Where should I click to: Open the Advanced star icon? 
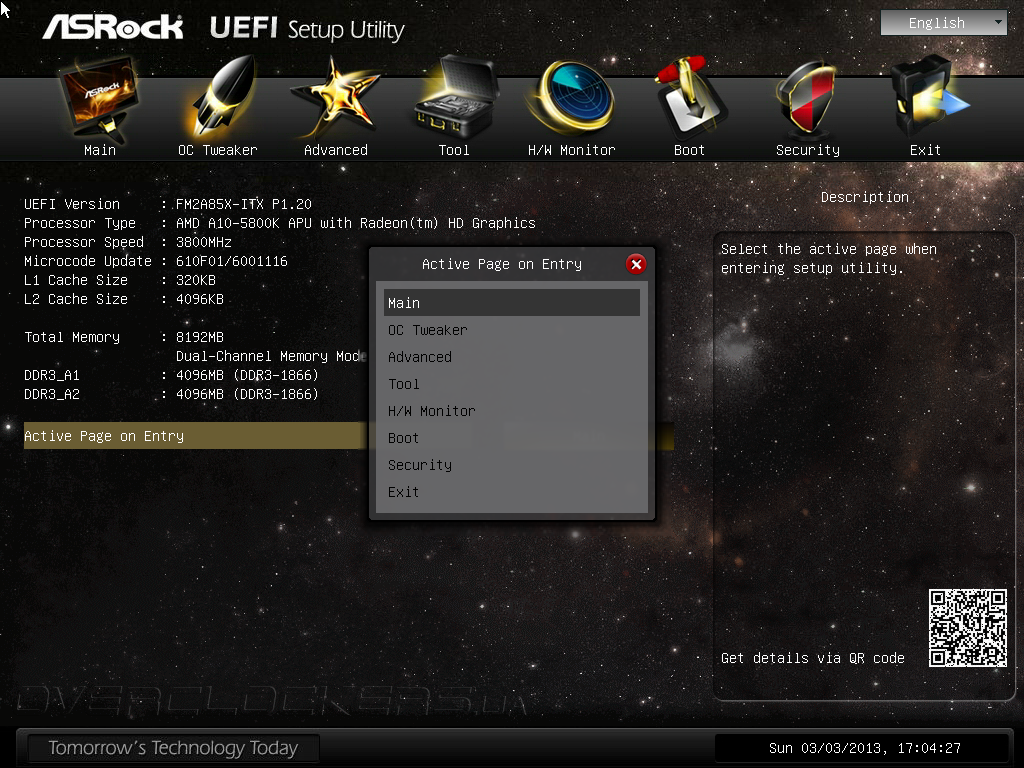(335, 98)
